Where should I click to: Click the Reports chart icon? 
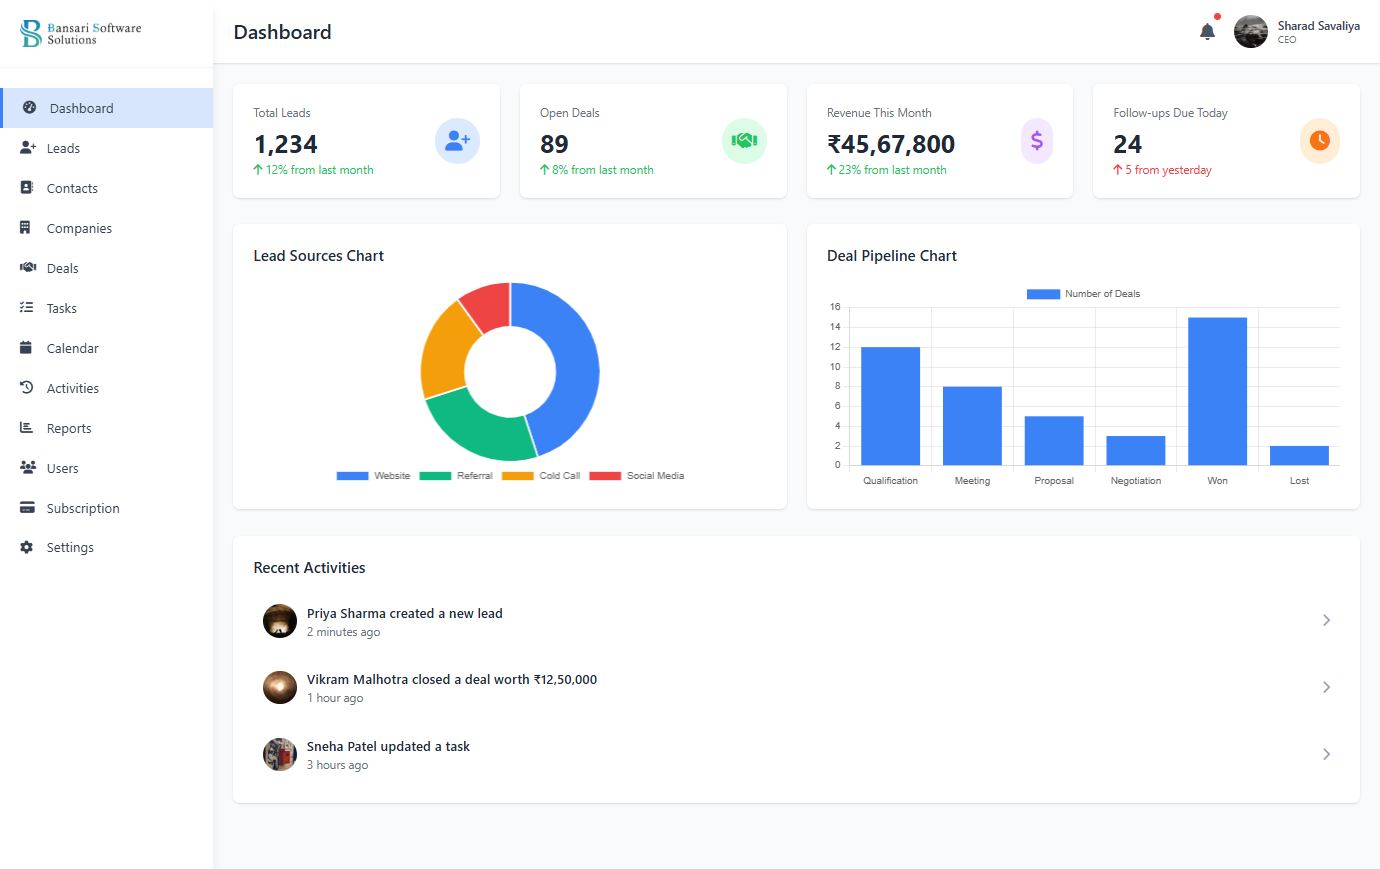coord(27,428)
